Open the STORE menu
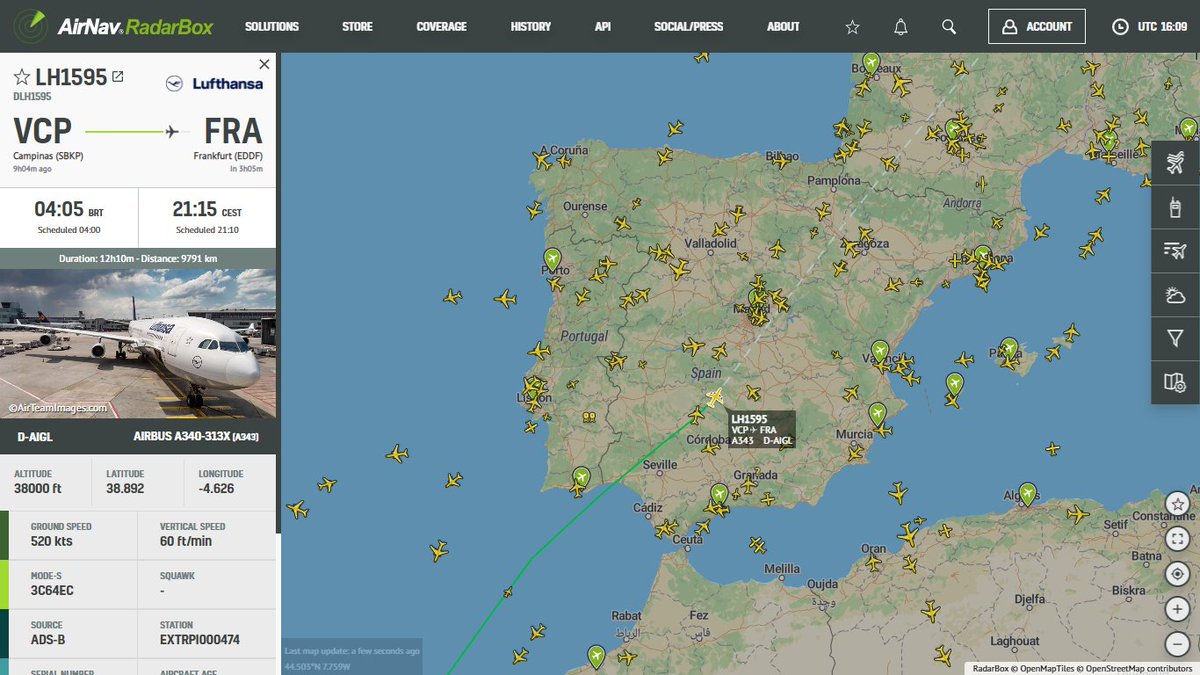 [357, 27]
